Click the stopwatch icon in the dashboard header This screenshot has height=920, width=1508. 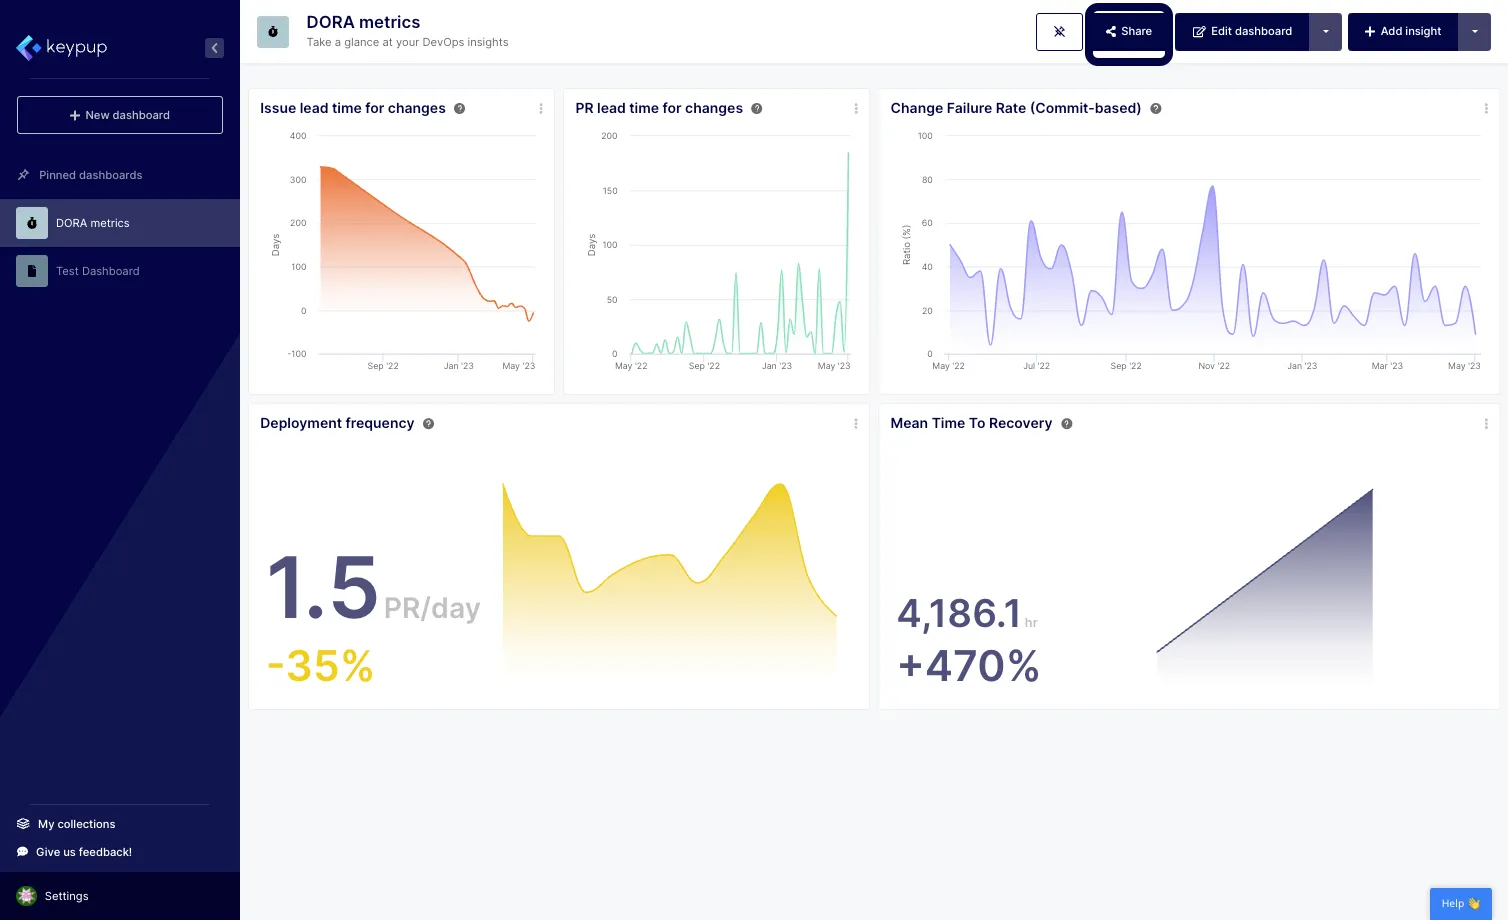(x=273, y=31)
